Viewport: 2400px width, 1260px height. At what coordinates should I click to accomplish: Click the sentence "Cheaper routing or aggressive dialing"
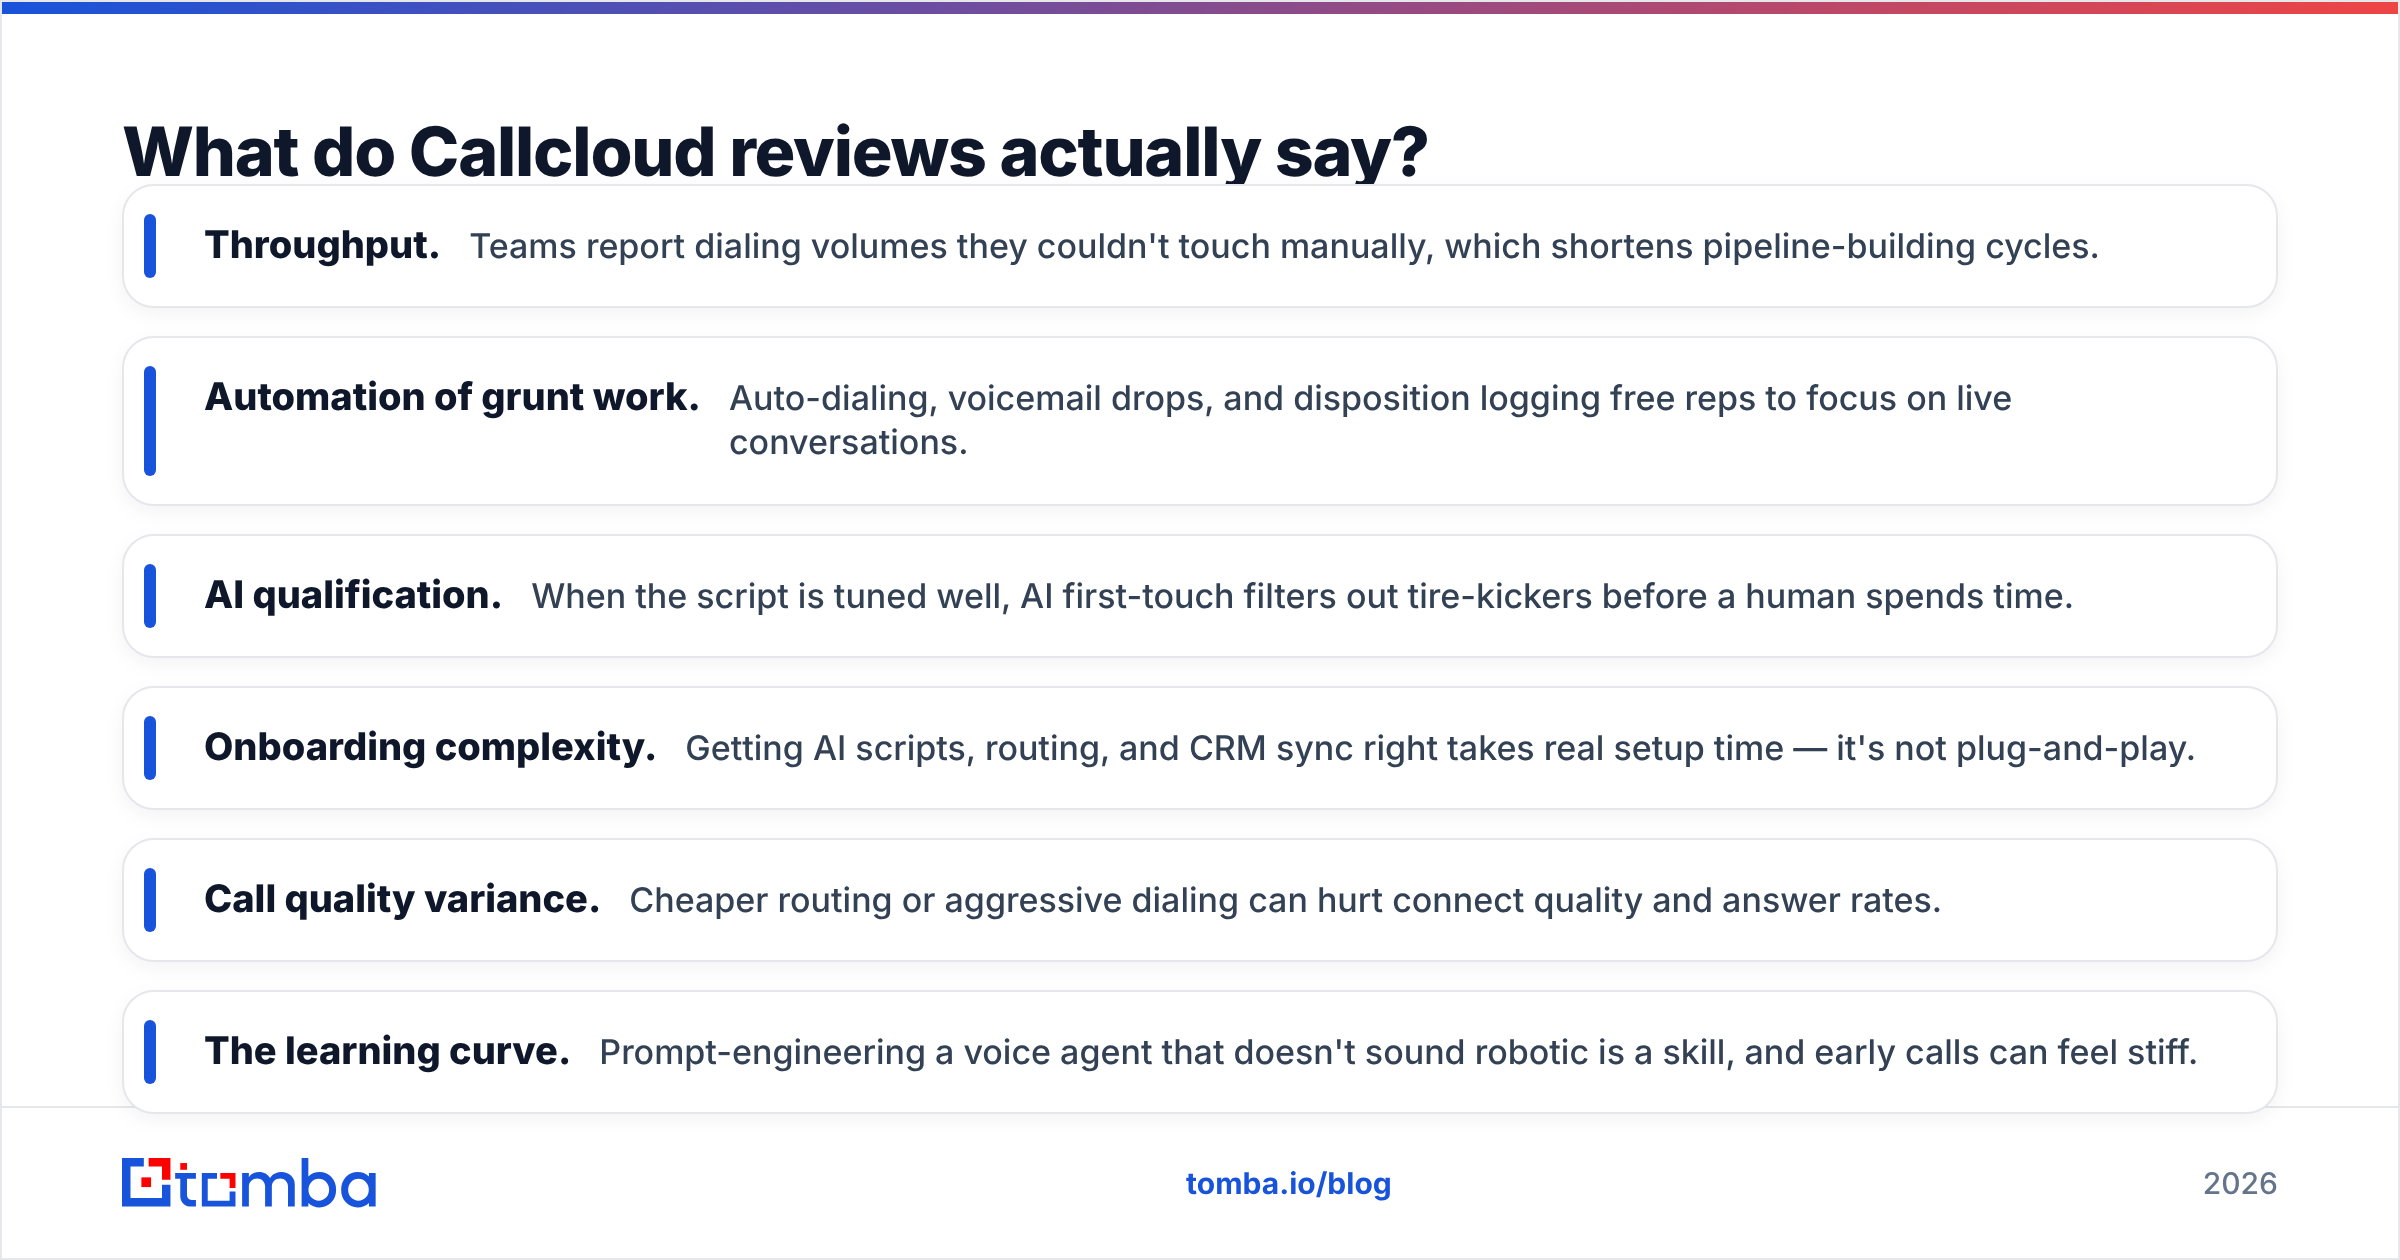click(x=1285, y=900)
